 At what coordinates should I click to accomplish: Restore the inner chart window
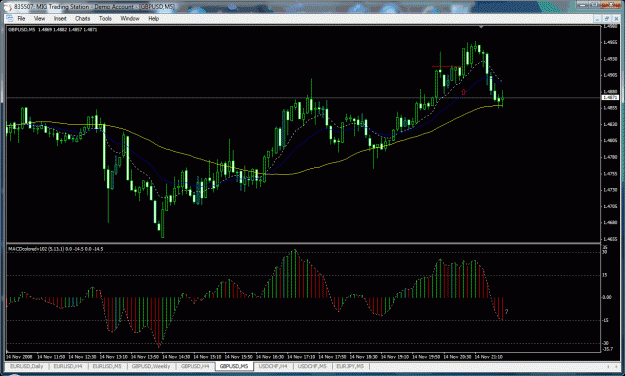606,18
